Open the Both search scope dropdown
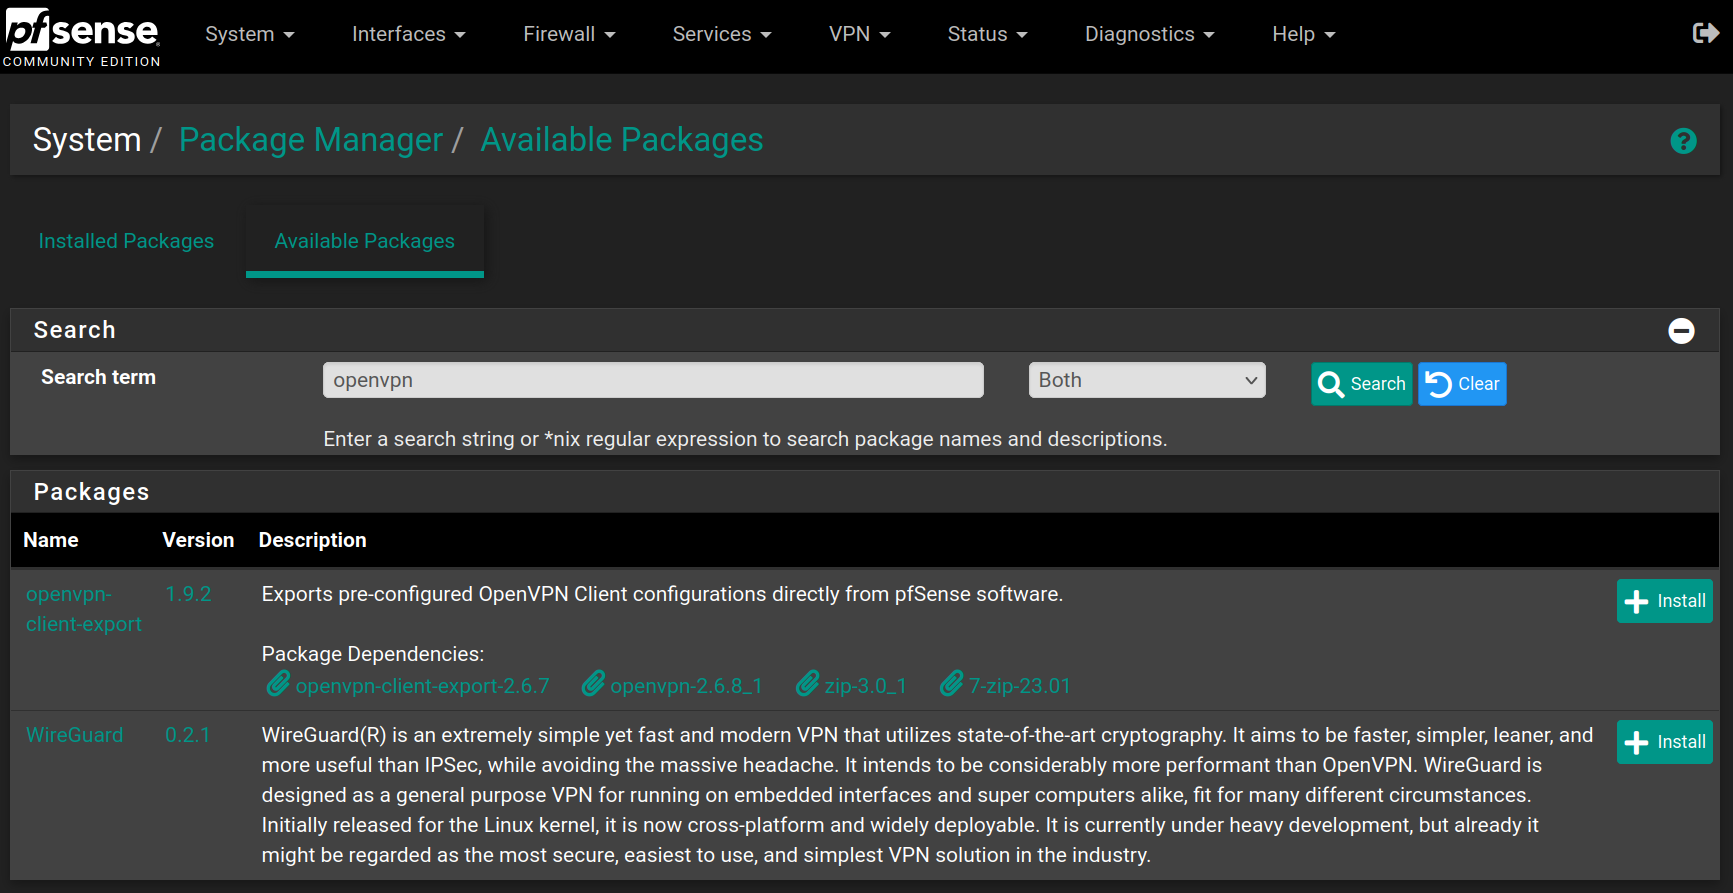1733x893 pixels. (1147, 380)
